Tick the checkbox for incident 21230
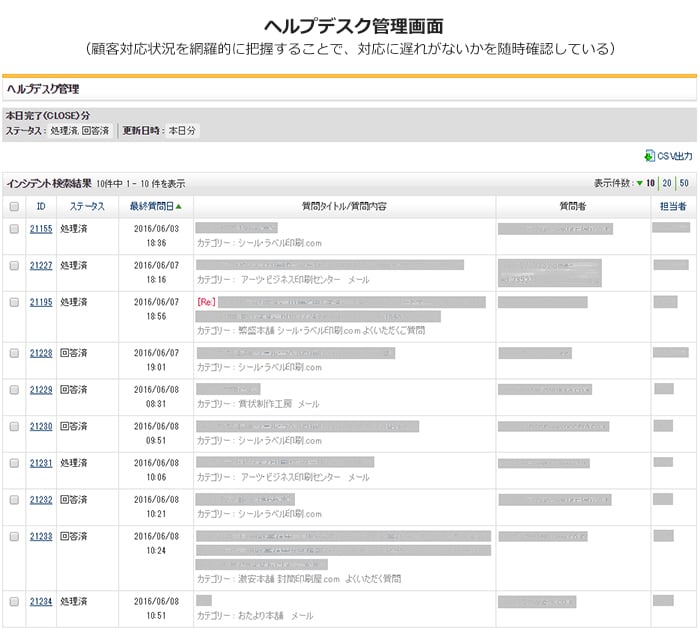Viewport: 700px width, 630px height. pos(14,426)
